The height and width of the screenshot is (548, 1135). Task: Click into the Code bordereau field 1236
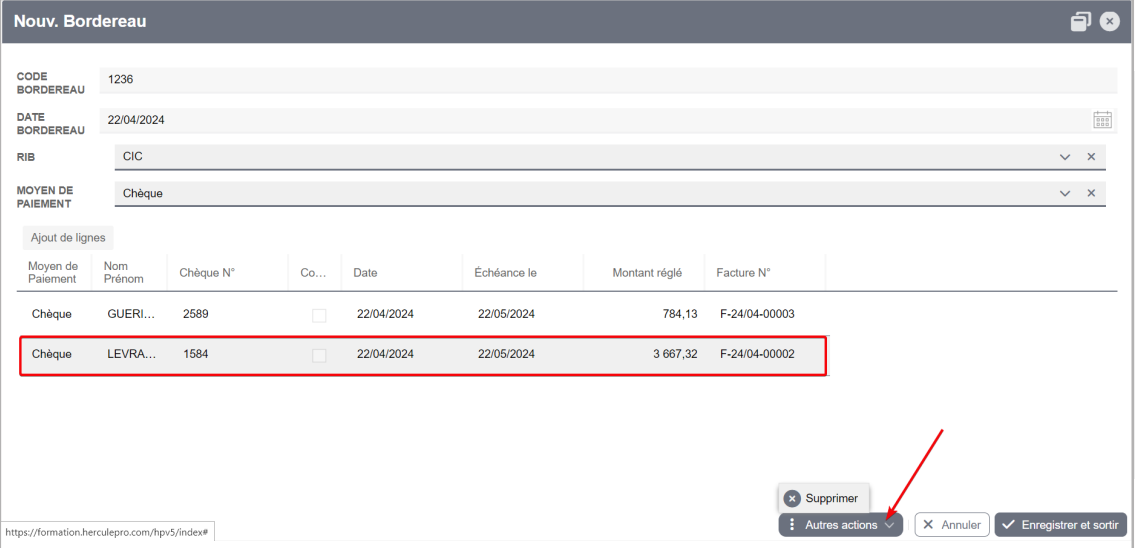[608, 80]
